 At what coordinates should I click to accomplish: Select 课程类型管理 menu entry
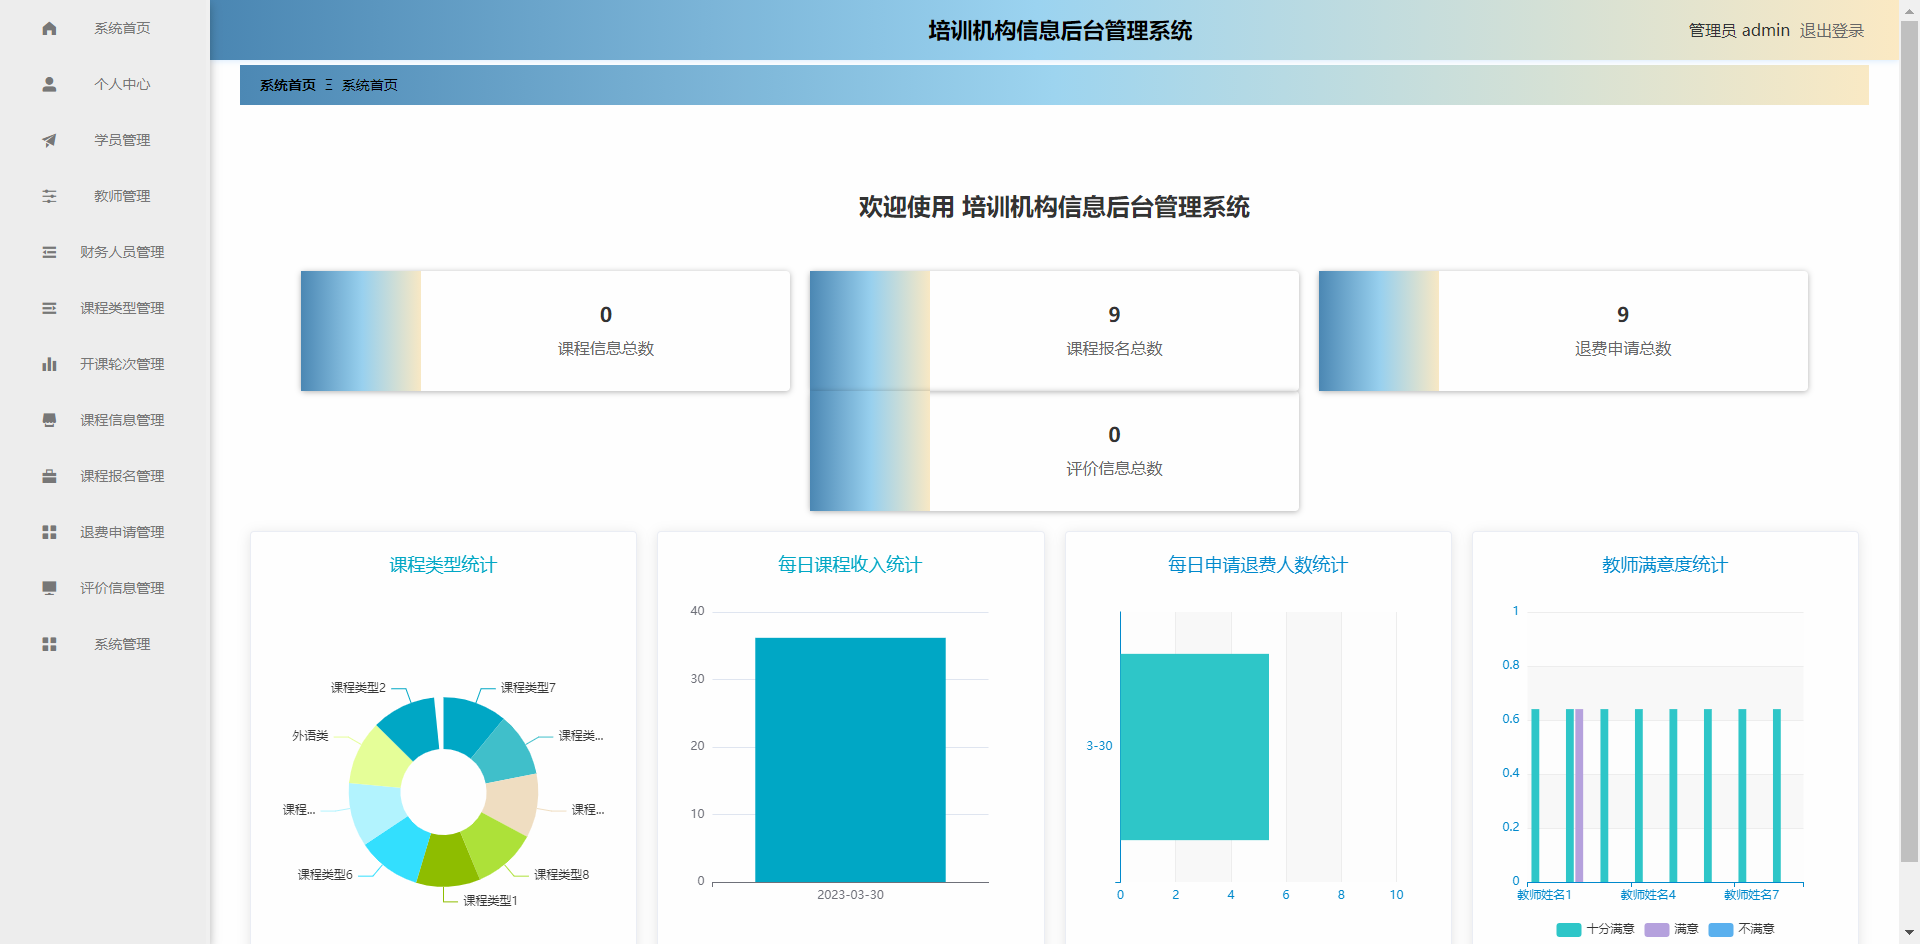click(105, 308)
